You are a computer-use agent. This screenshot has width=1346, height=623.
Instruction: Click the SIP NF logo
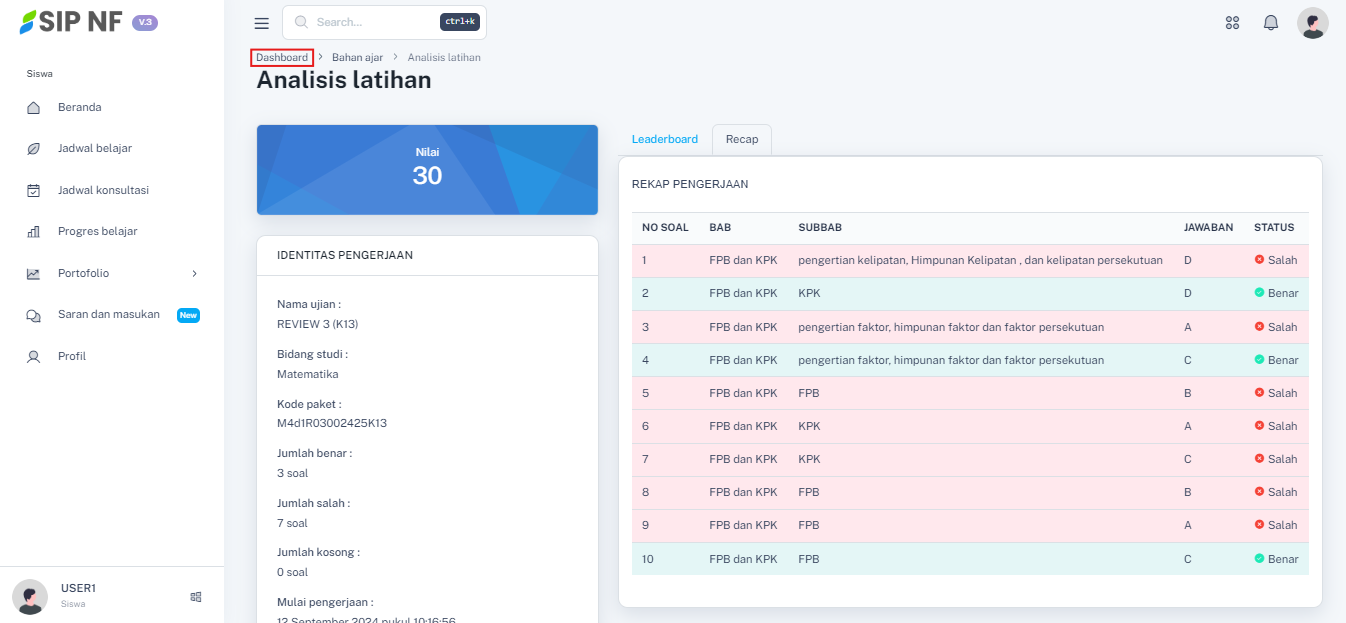point(72,22)
